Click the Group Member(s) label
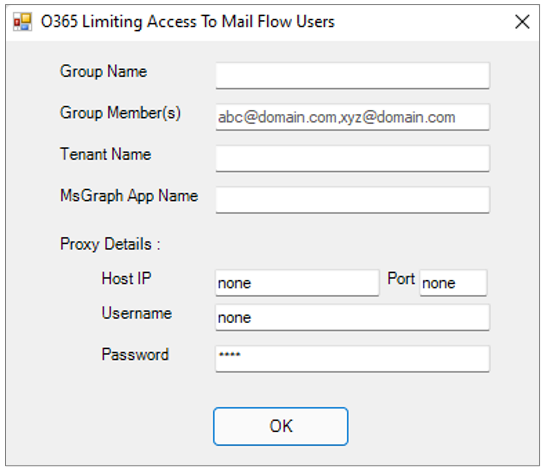Viewport: 542px width, 468px height. tap(120, 113)
